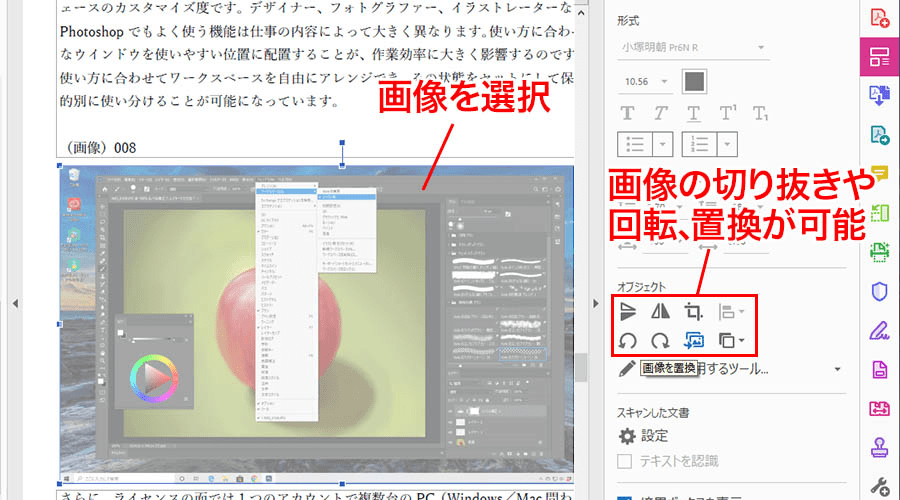Open the Protect shield tool
The image size is (900, 500).
[x=879, y=292]
